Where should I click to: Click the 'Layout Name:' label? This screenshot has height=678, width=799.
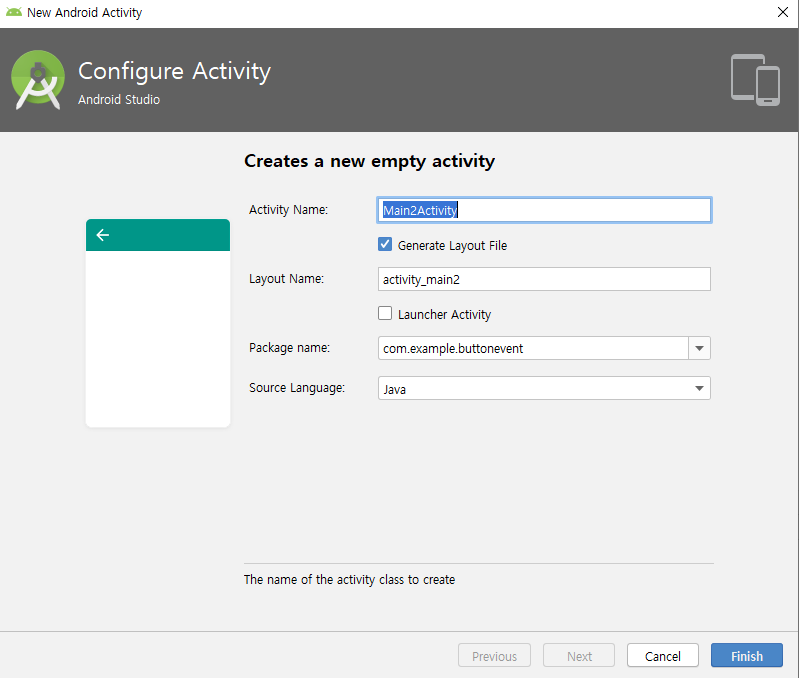coord(286,279)
